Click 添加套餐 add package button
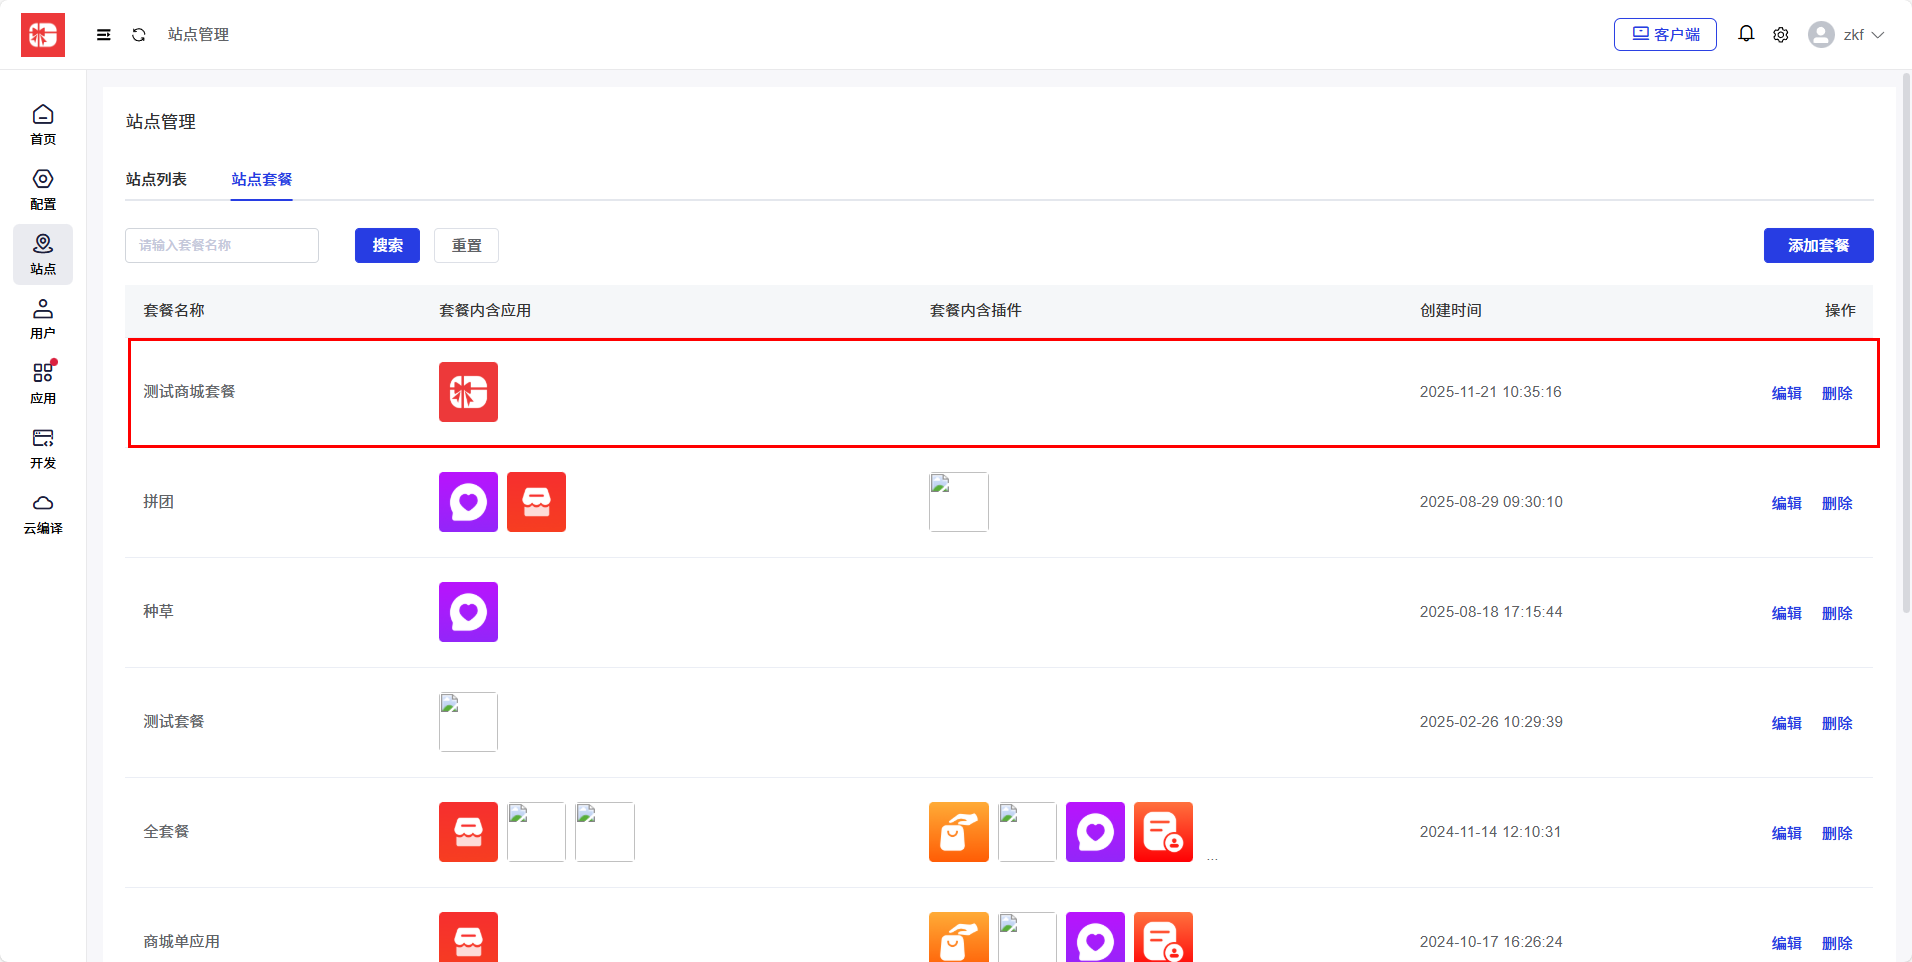Image resolution: width=1912 pixels, height=962 pixels. [x=1818, y=246]
